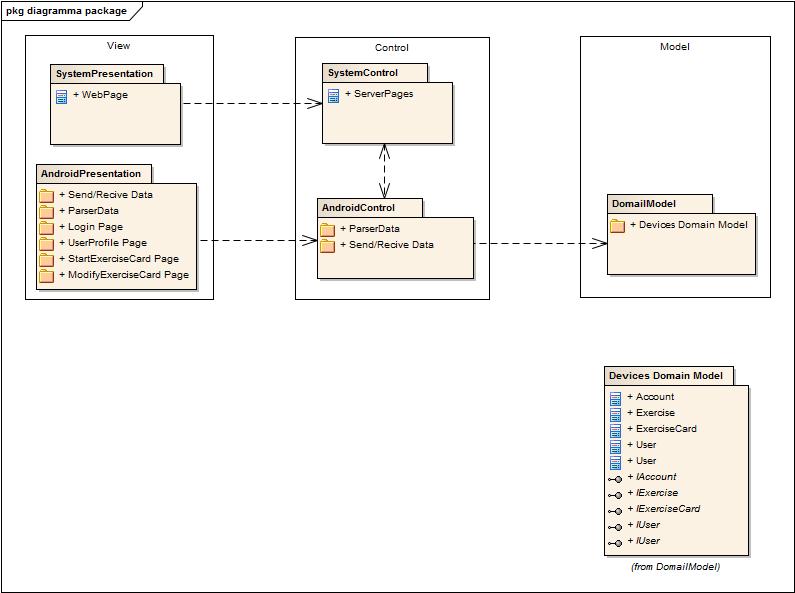This screenshot has height=593, width=795.
Task: Click the '+ WebPage' text
Action: pos(100,95)
